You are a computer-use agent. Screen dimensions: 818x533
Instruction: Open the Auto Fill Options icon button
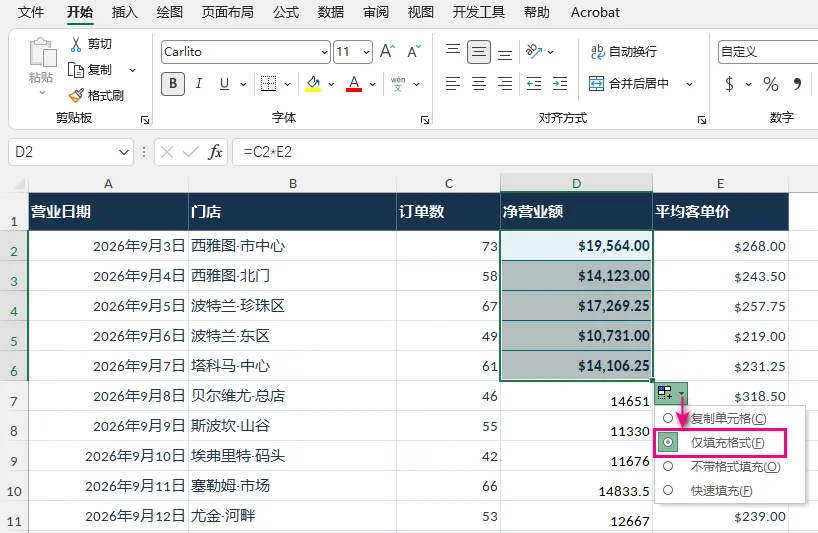point(671,393)
